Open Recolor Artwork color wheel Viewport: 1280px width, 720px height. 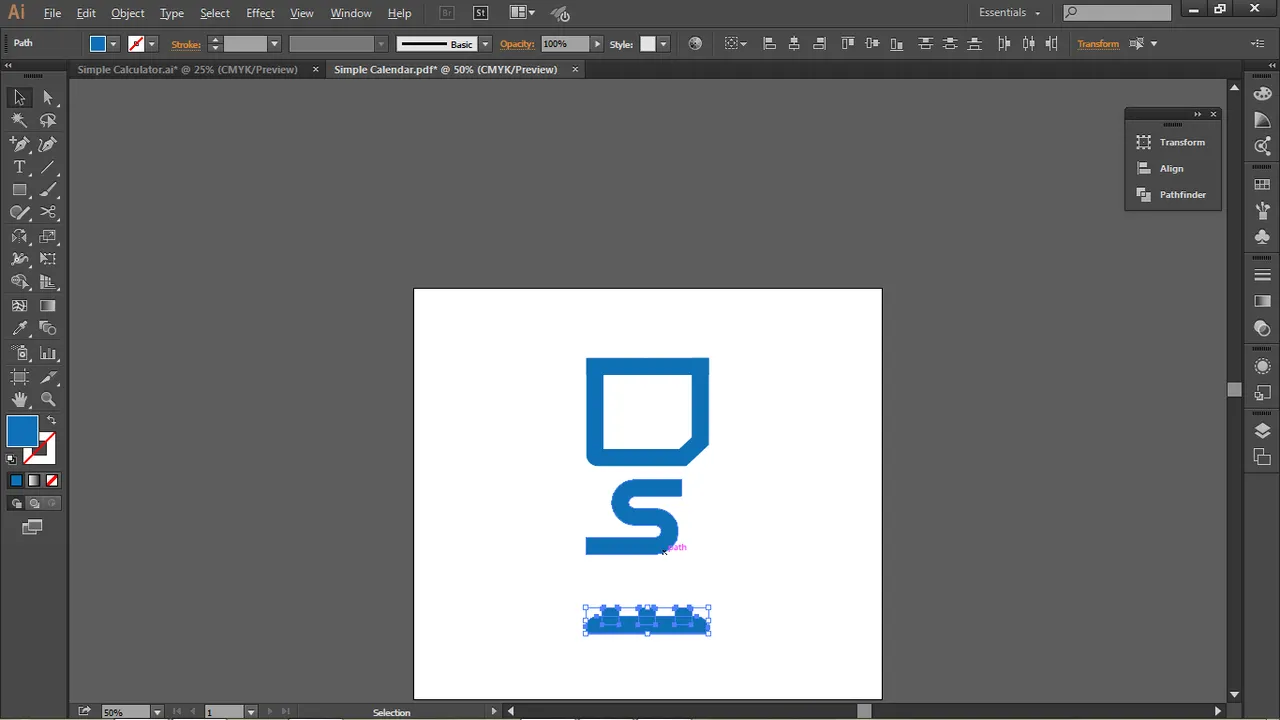tap(695, 44)
